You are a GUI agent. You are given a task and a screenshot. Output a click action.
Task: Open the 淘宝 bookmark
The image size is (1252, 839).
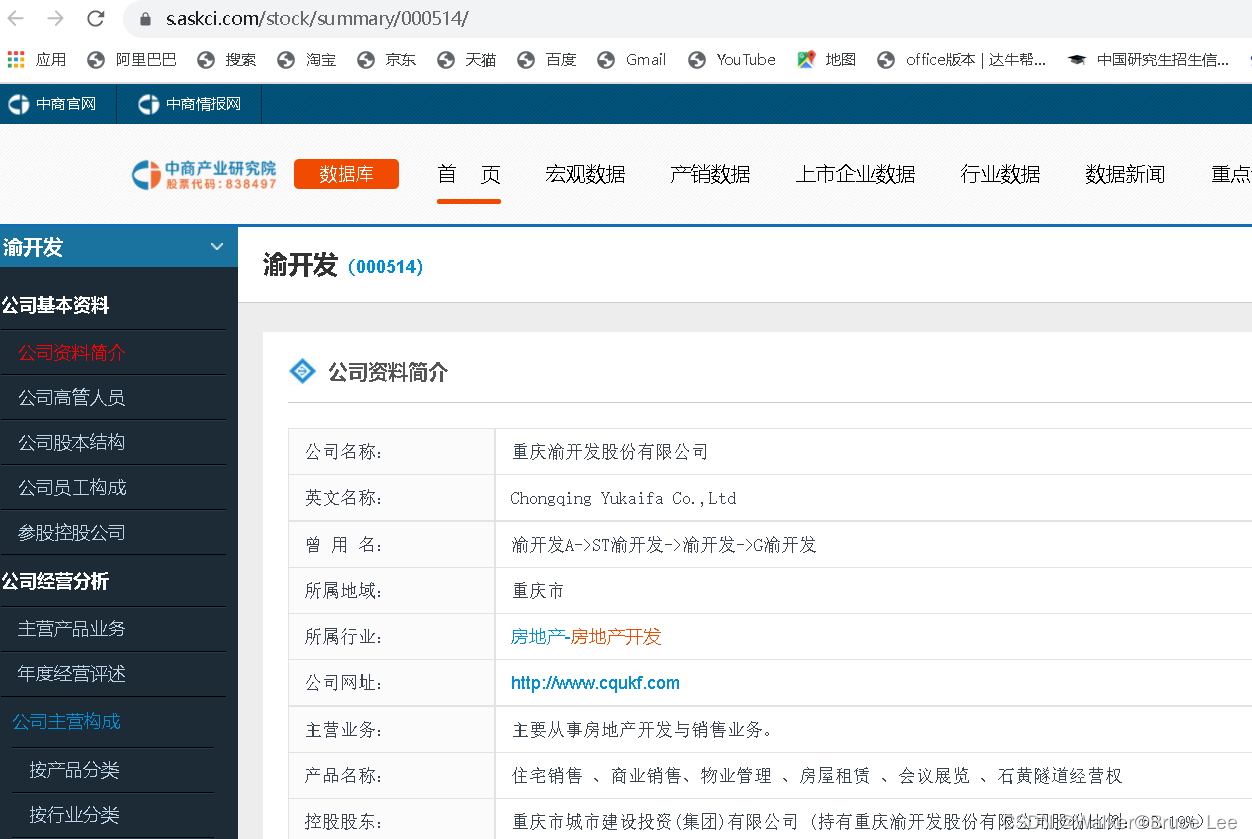coord(307,60)
